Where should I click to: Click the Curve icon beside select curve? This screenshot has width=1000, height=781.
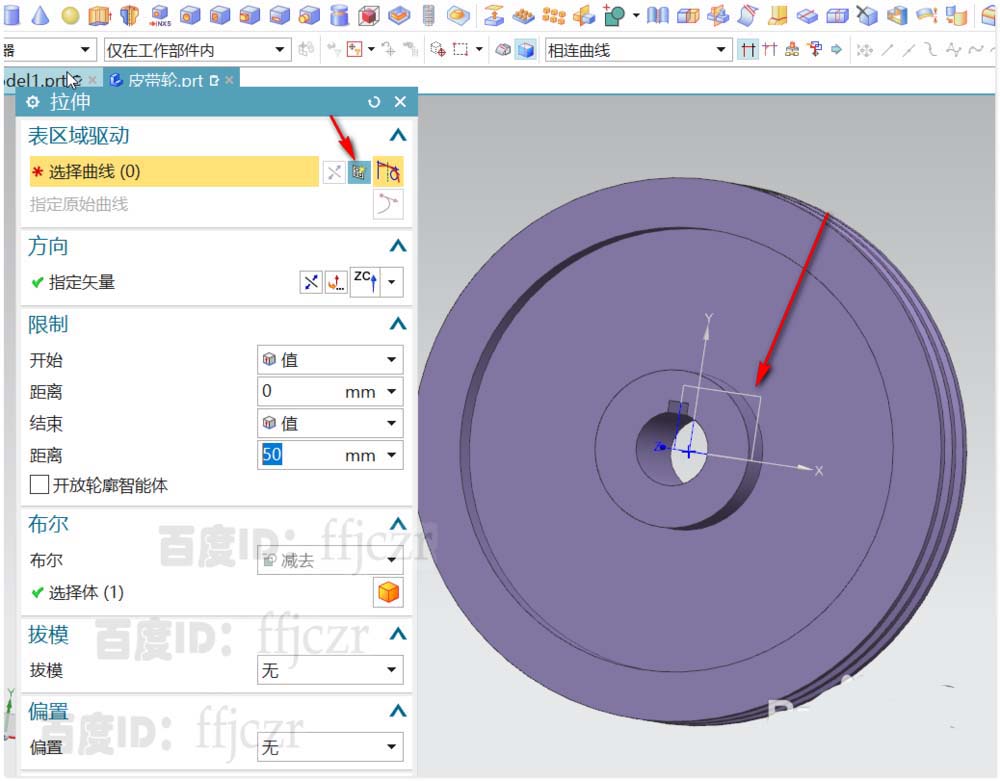(x=388, y=172)
